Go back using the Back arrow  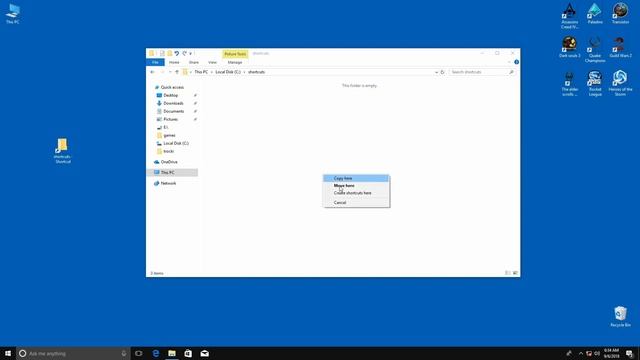(153, 72)
